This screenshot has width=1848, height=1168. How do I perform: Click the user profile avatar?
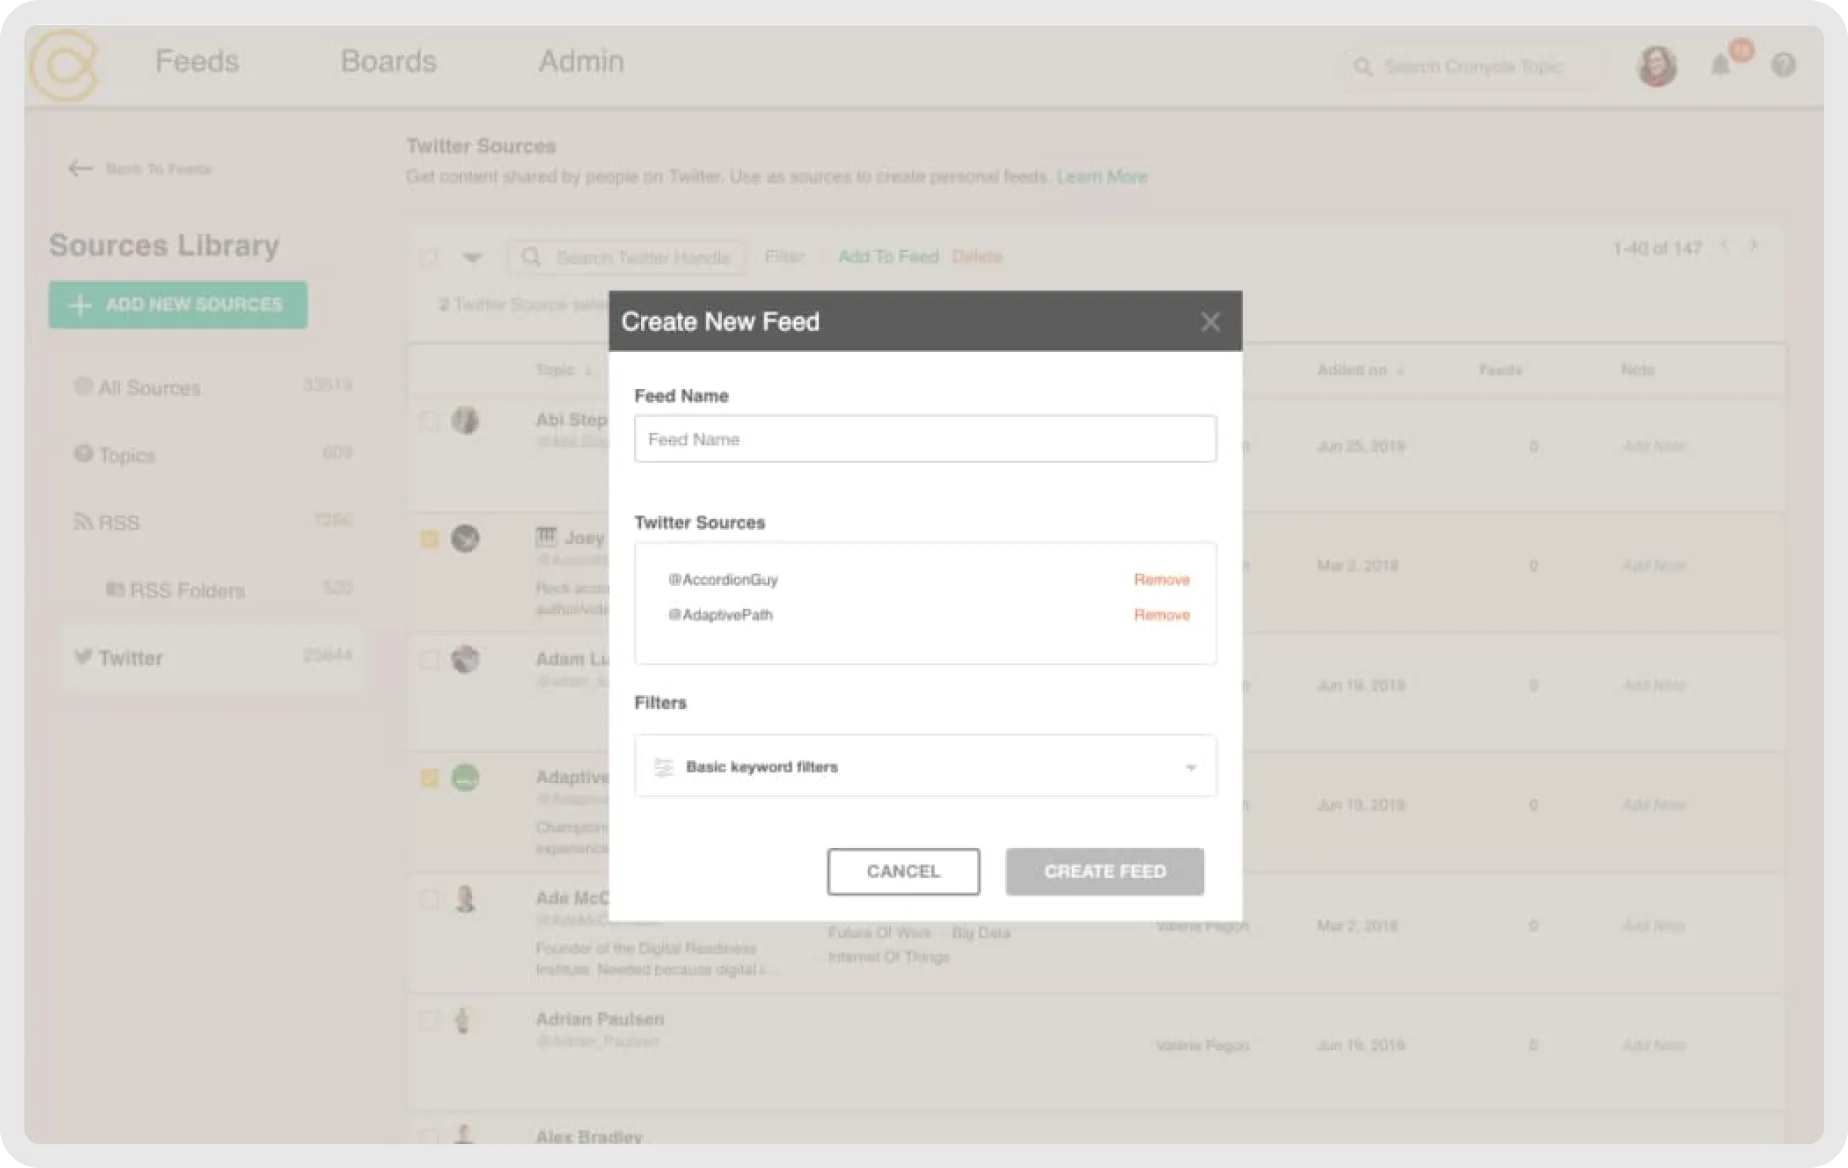[x=1656, y=66]
